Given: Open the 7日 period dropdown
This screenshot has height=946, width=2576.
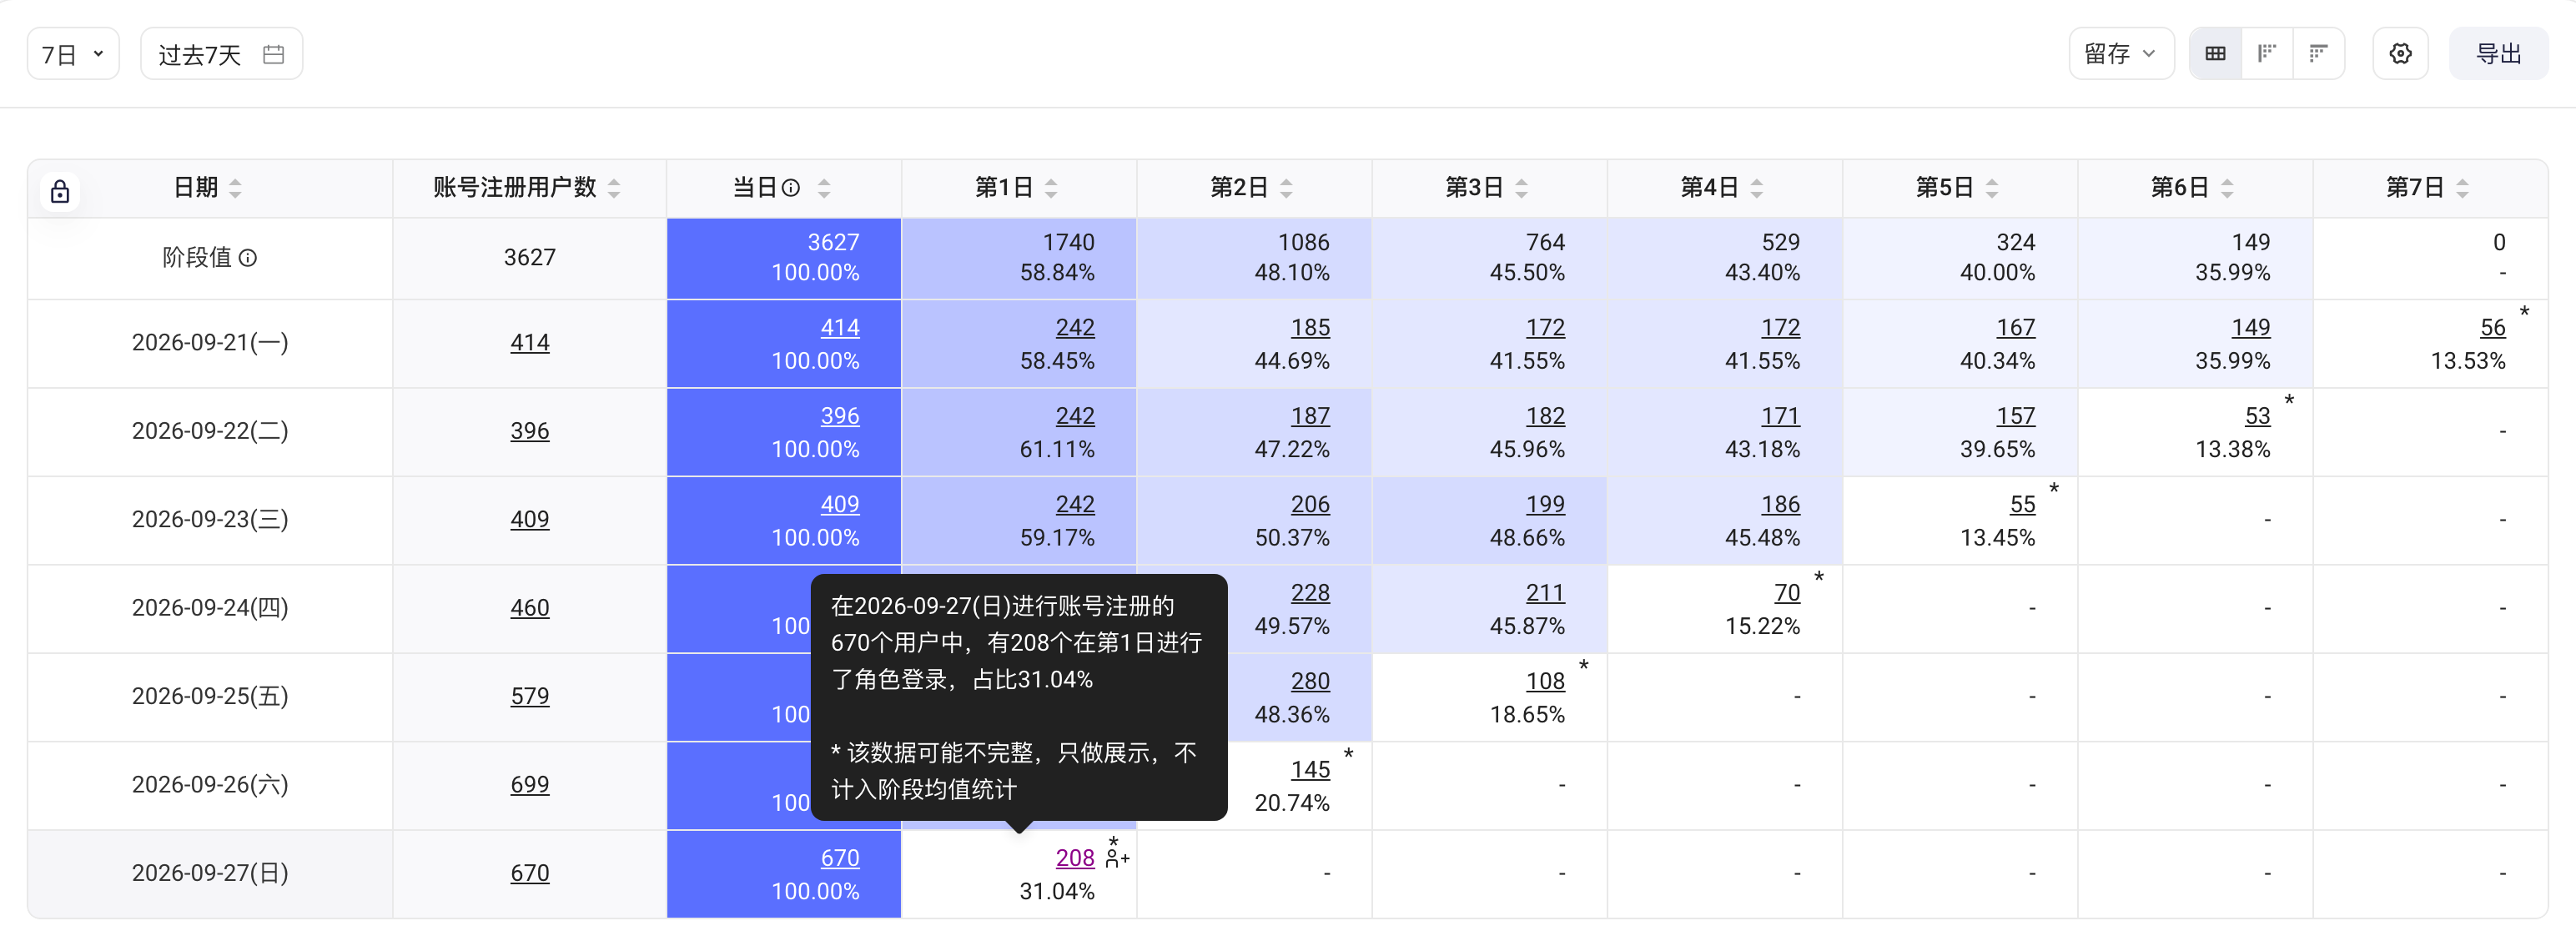Looking at the screenshot, I should tap(73, 54).
